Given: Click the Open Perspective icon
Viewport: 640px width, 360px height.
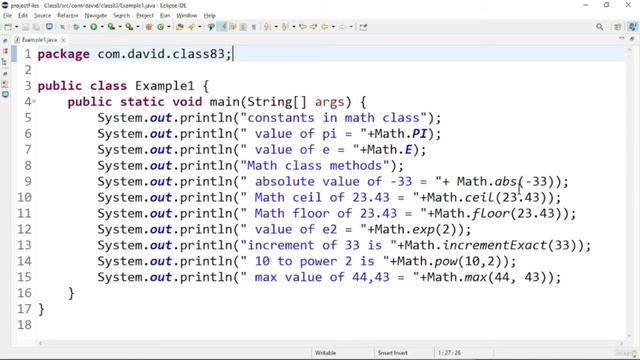Looking at the screenshot, I should pos(618,27).
